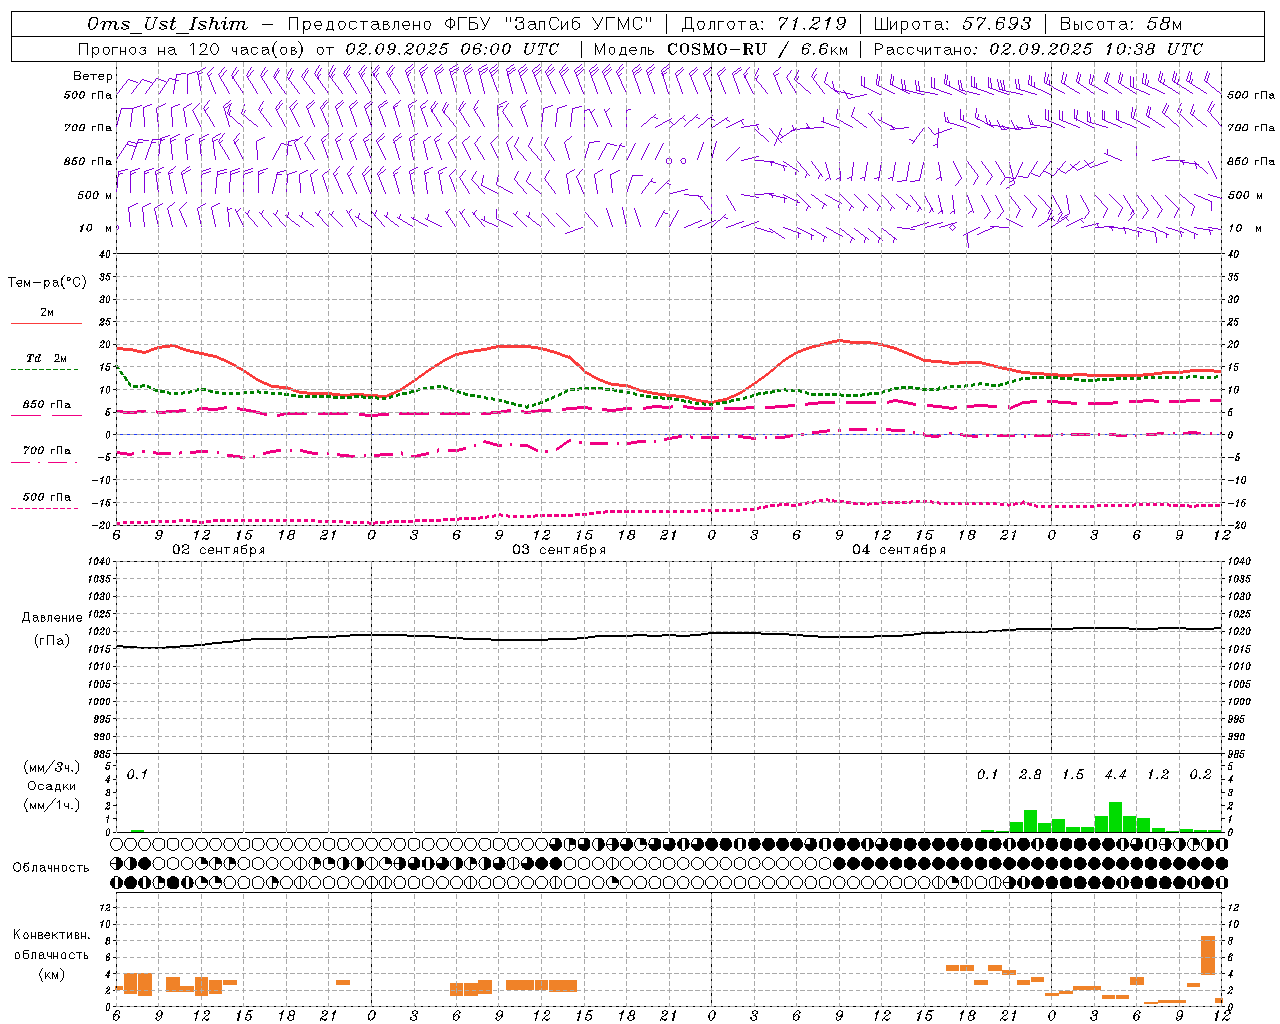Click the tallest green precipitation bar
This screenshot has height=1024, width=1280.
1116,817
